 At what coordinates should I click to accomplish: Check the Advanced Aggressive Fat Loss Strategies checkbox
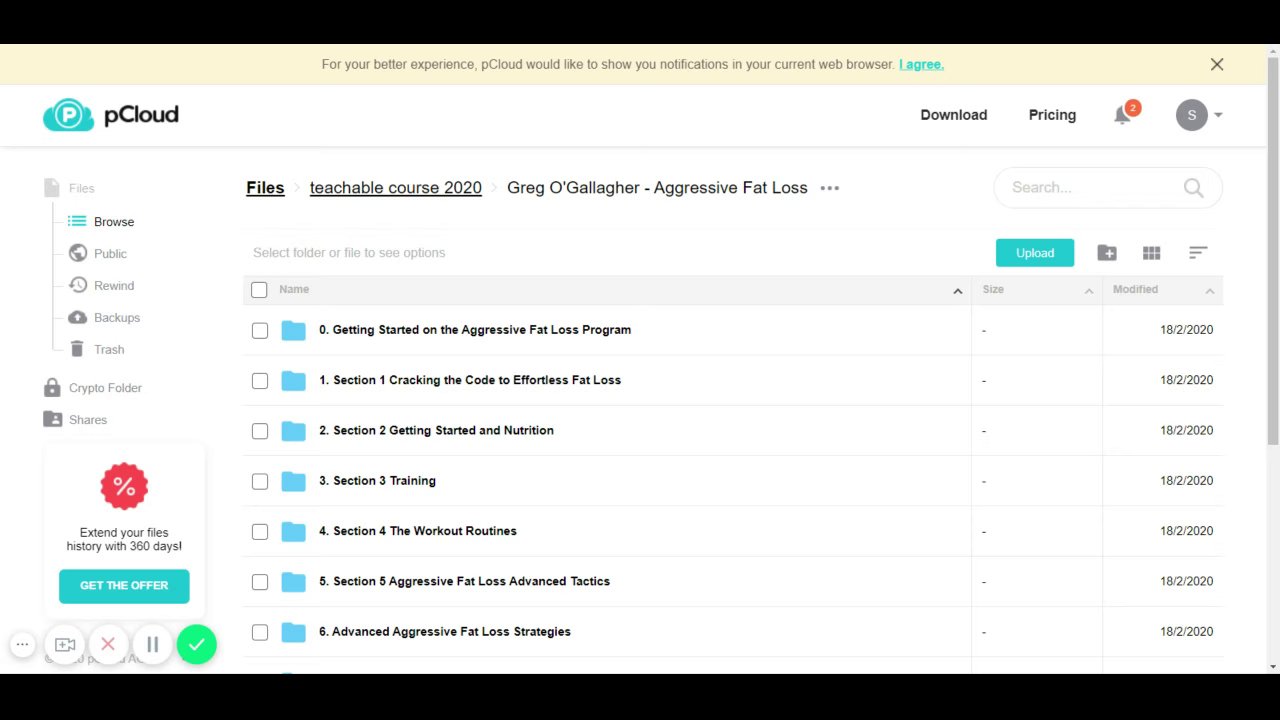[x=260, y=632]
